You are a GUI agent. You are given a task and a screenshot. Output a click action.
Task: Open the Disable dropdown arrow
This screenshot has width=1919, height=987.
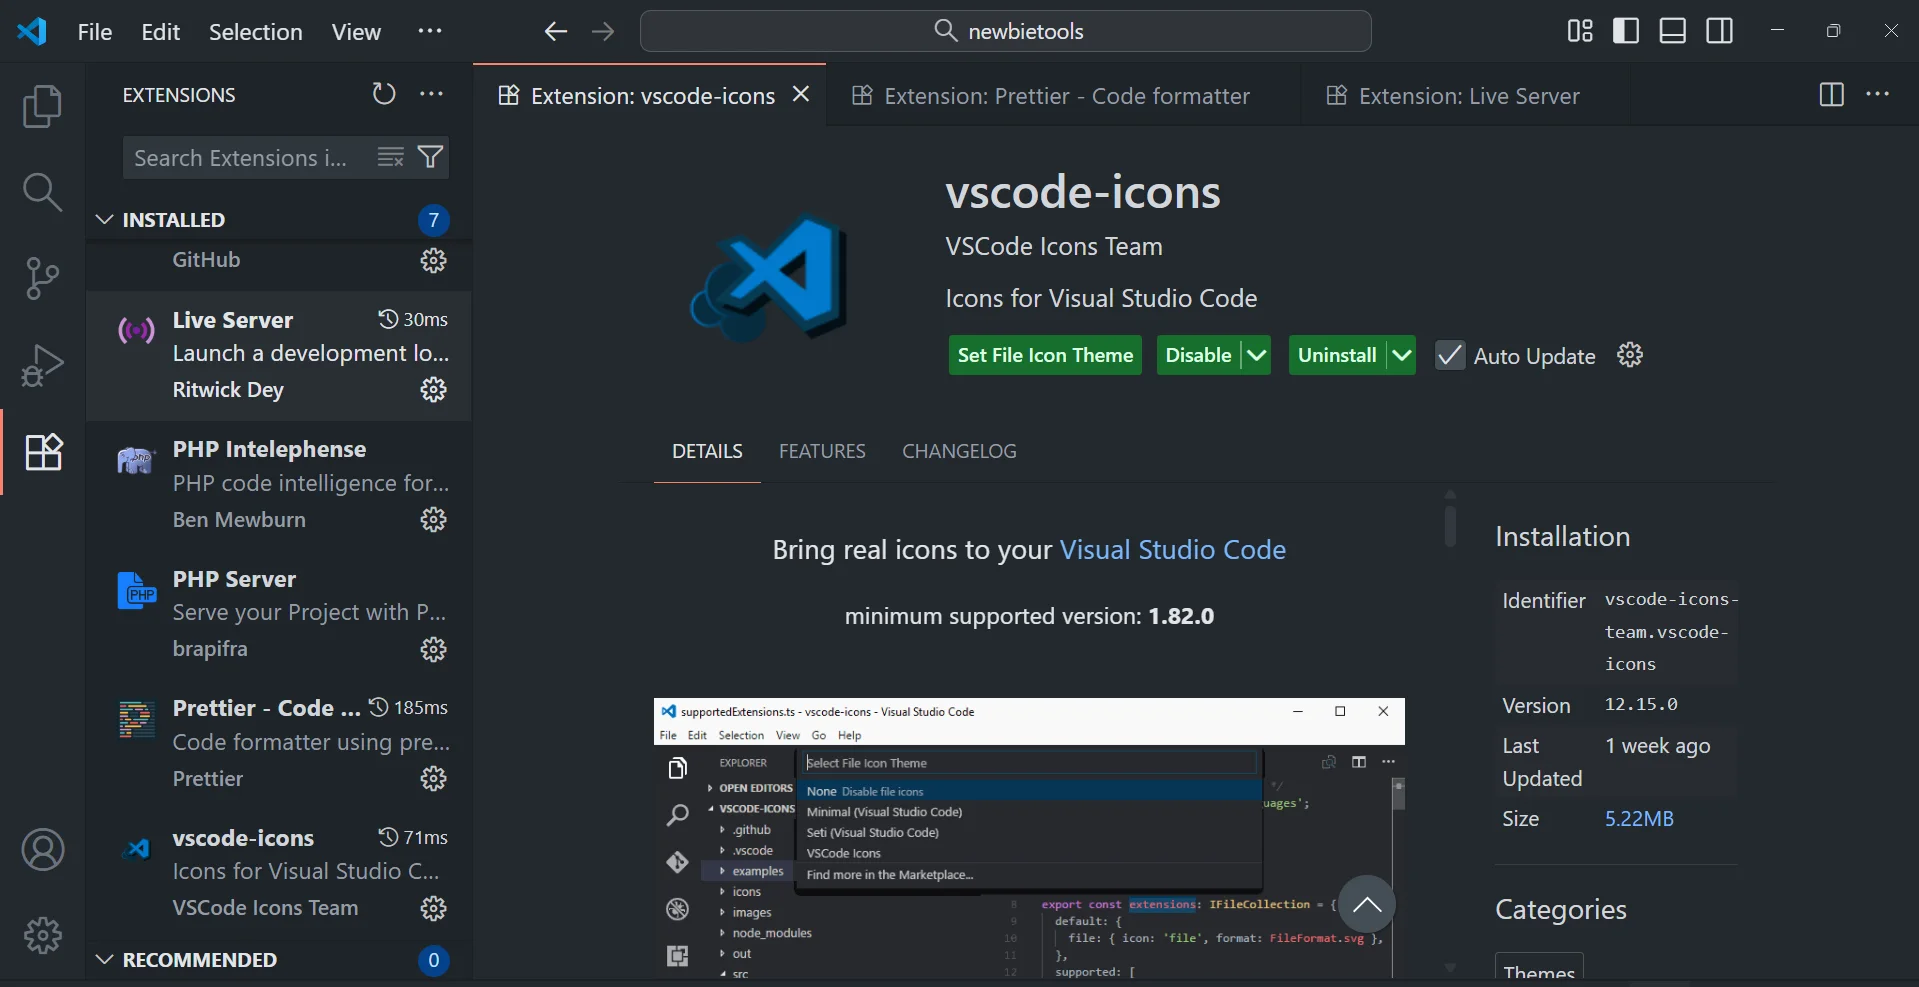tap(1256, 355)
